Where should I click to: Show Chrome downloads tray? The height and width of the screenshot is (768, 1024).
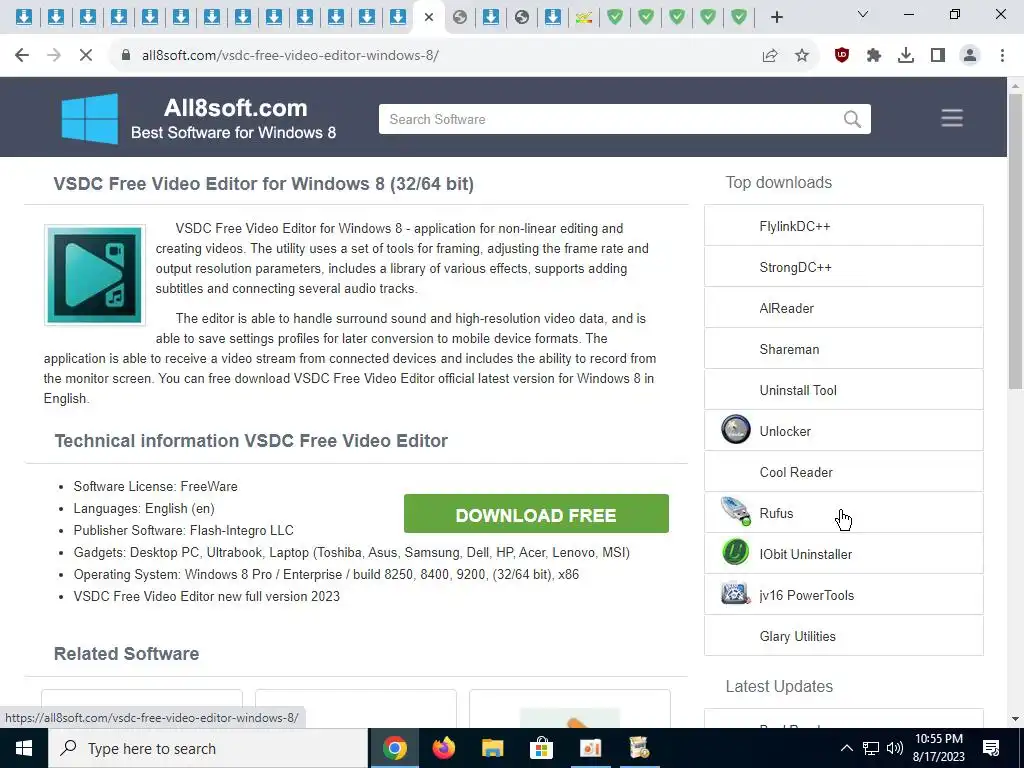[906, 56]
